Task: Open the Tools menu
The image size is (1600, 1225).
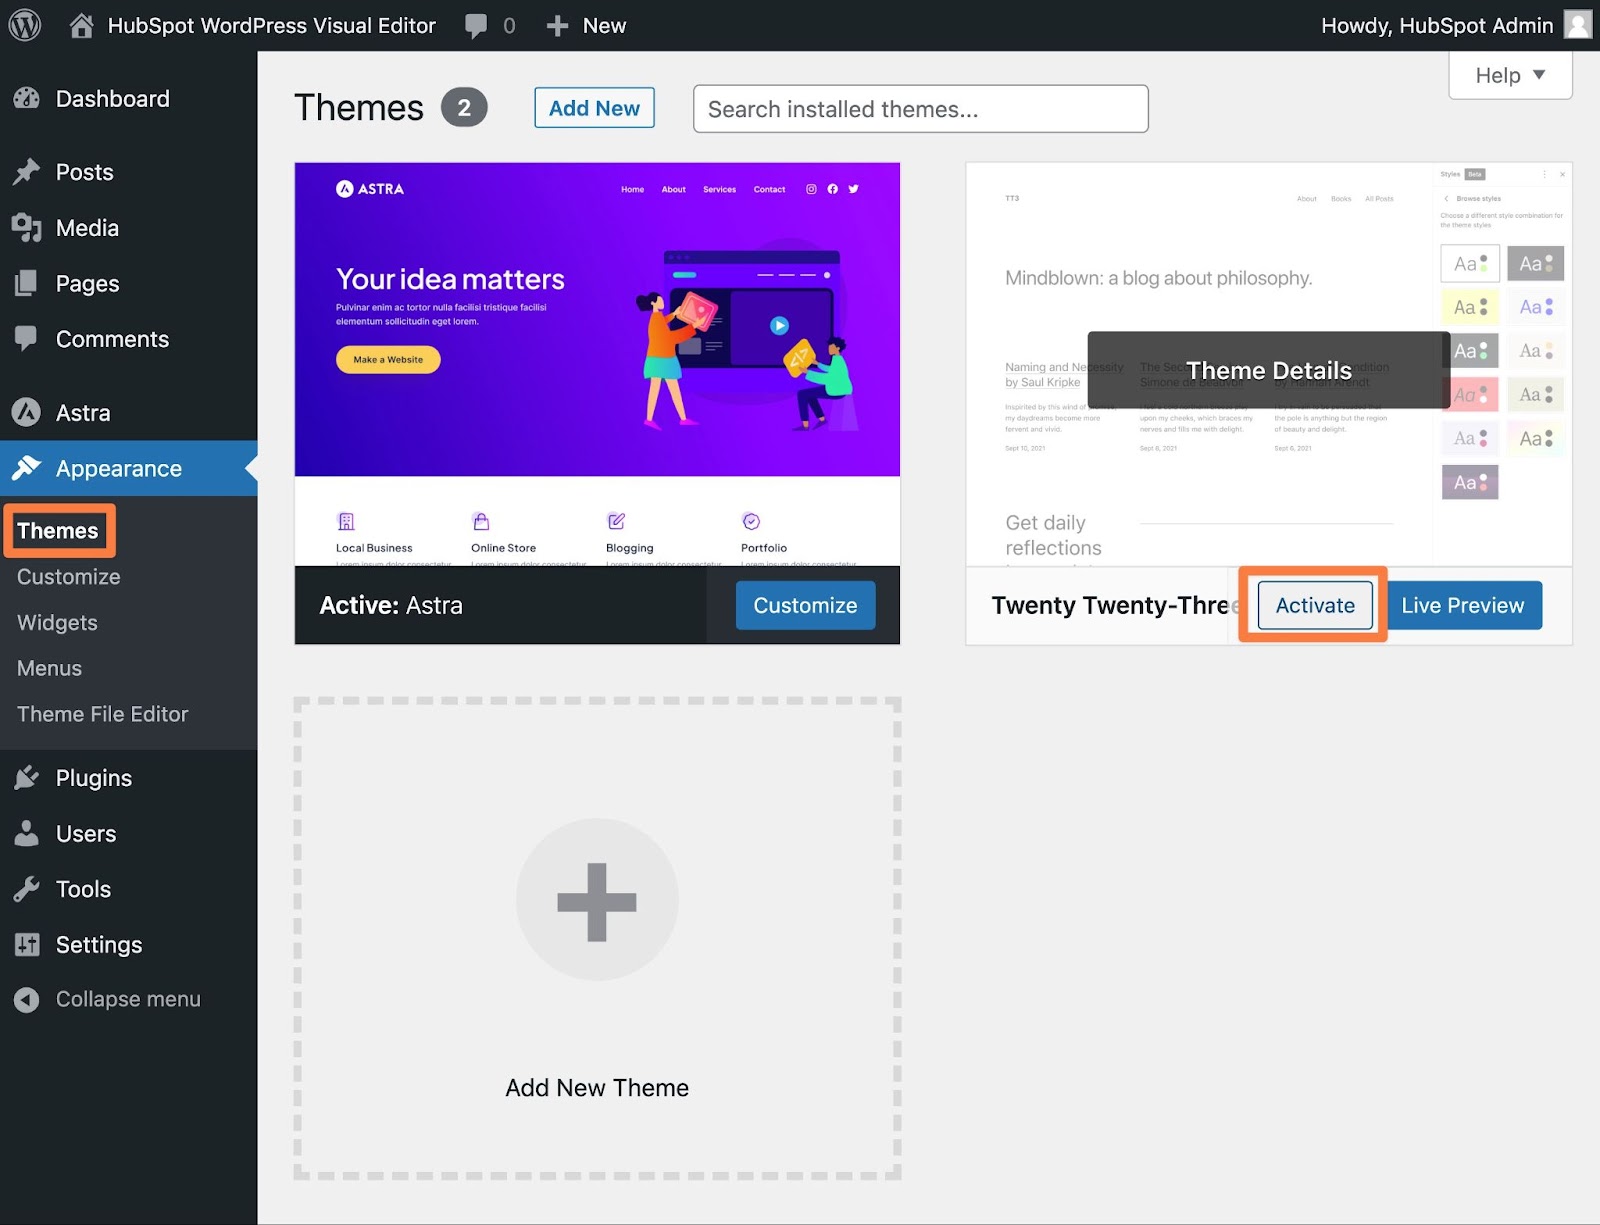Action: point(83,889)
